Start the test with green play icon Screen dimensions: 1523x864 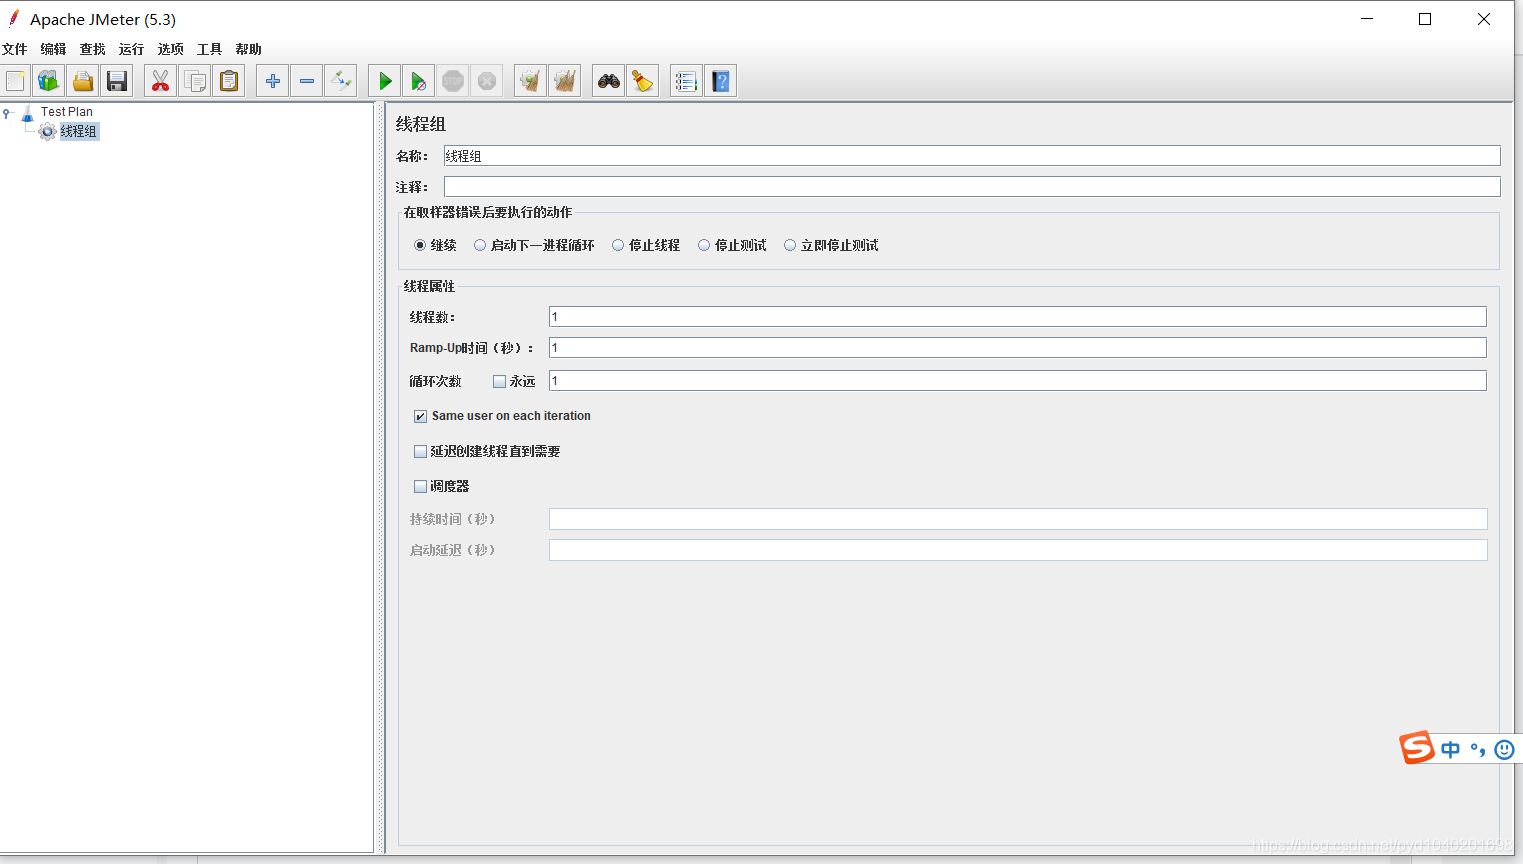coord(384,81)
